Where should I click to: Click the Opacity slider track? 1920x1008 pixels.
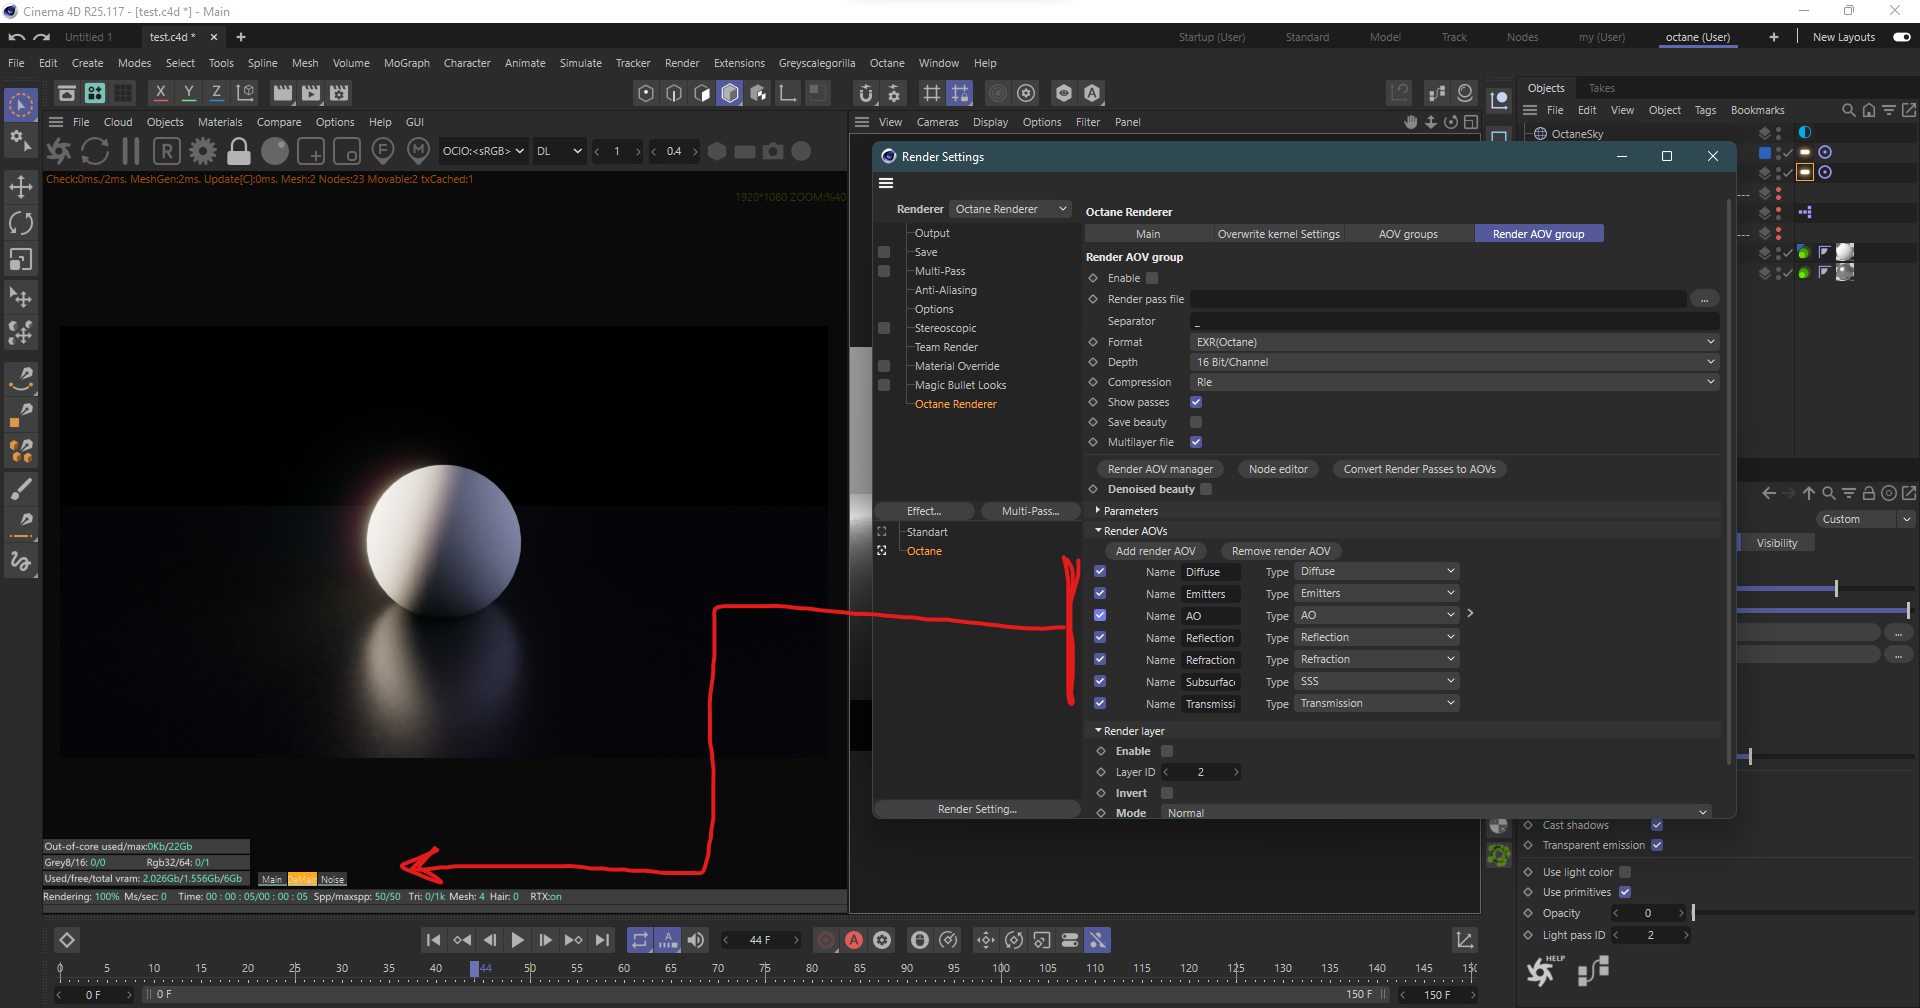pos(1800,913)
